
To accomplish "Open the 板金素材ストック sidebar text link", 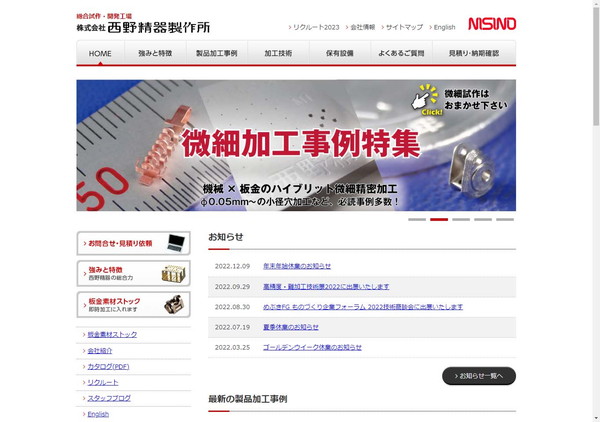I will (112, 334).
